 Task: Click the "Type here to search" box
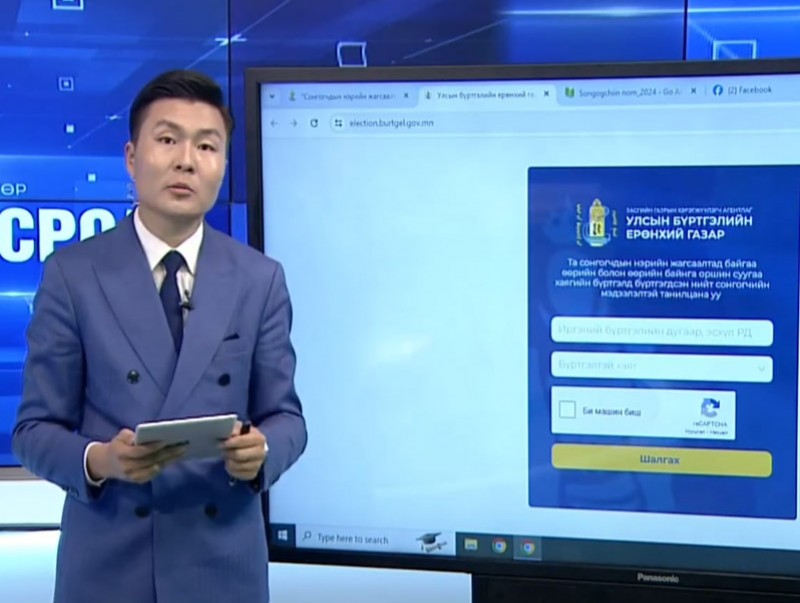[353, 539]
